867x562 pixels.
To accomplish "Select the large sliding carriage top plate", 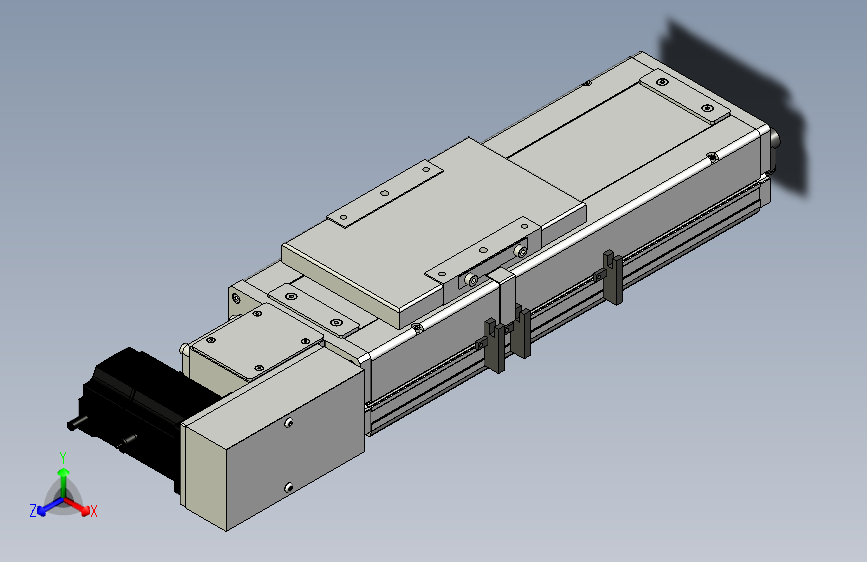I will (x=434, y=232).
